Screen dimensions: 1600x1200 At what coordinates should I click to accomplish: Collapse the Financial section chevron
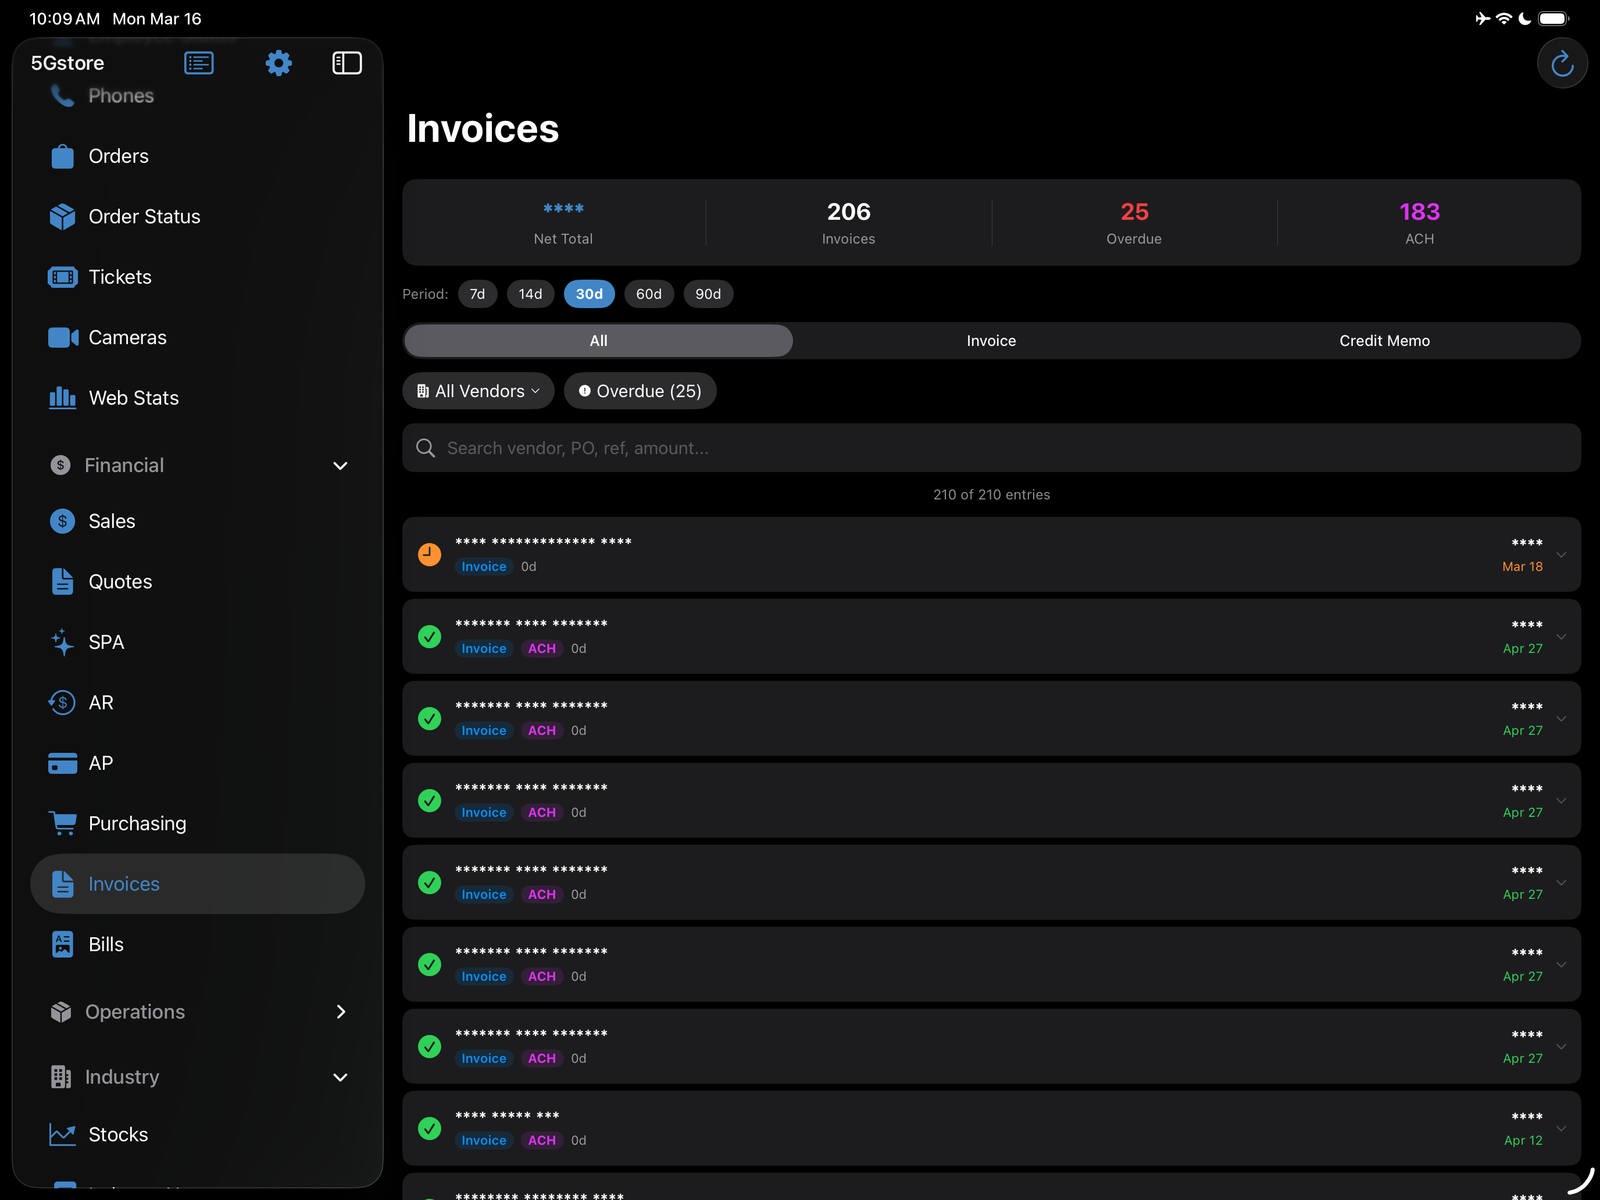click(x=340, y=465)
